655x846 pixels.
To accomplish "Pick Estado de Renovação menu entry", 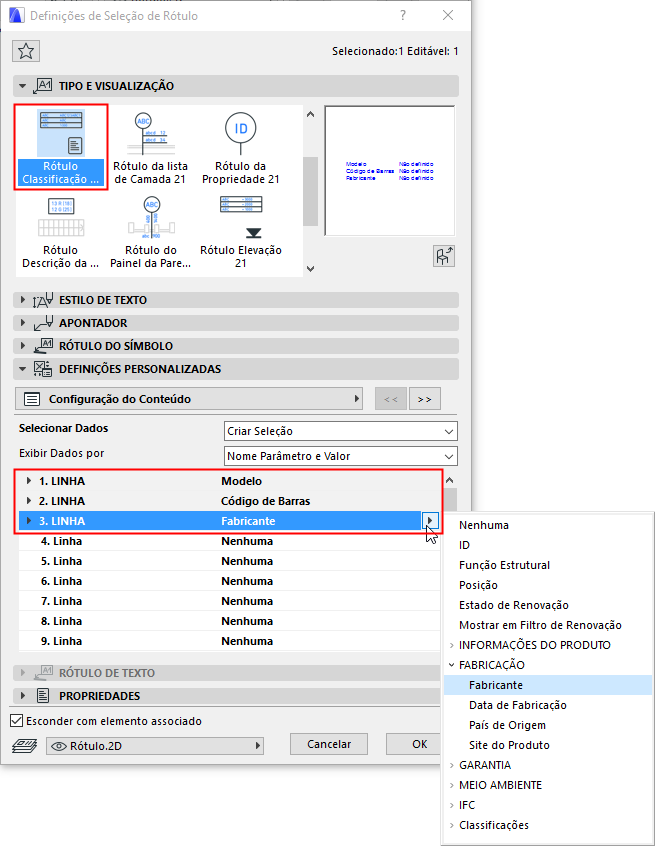I will [x=547, y=605].
